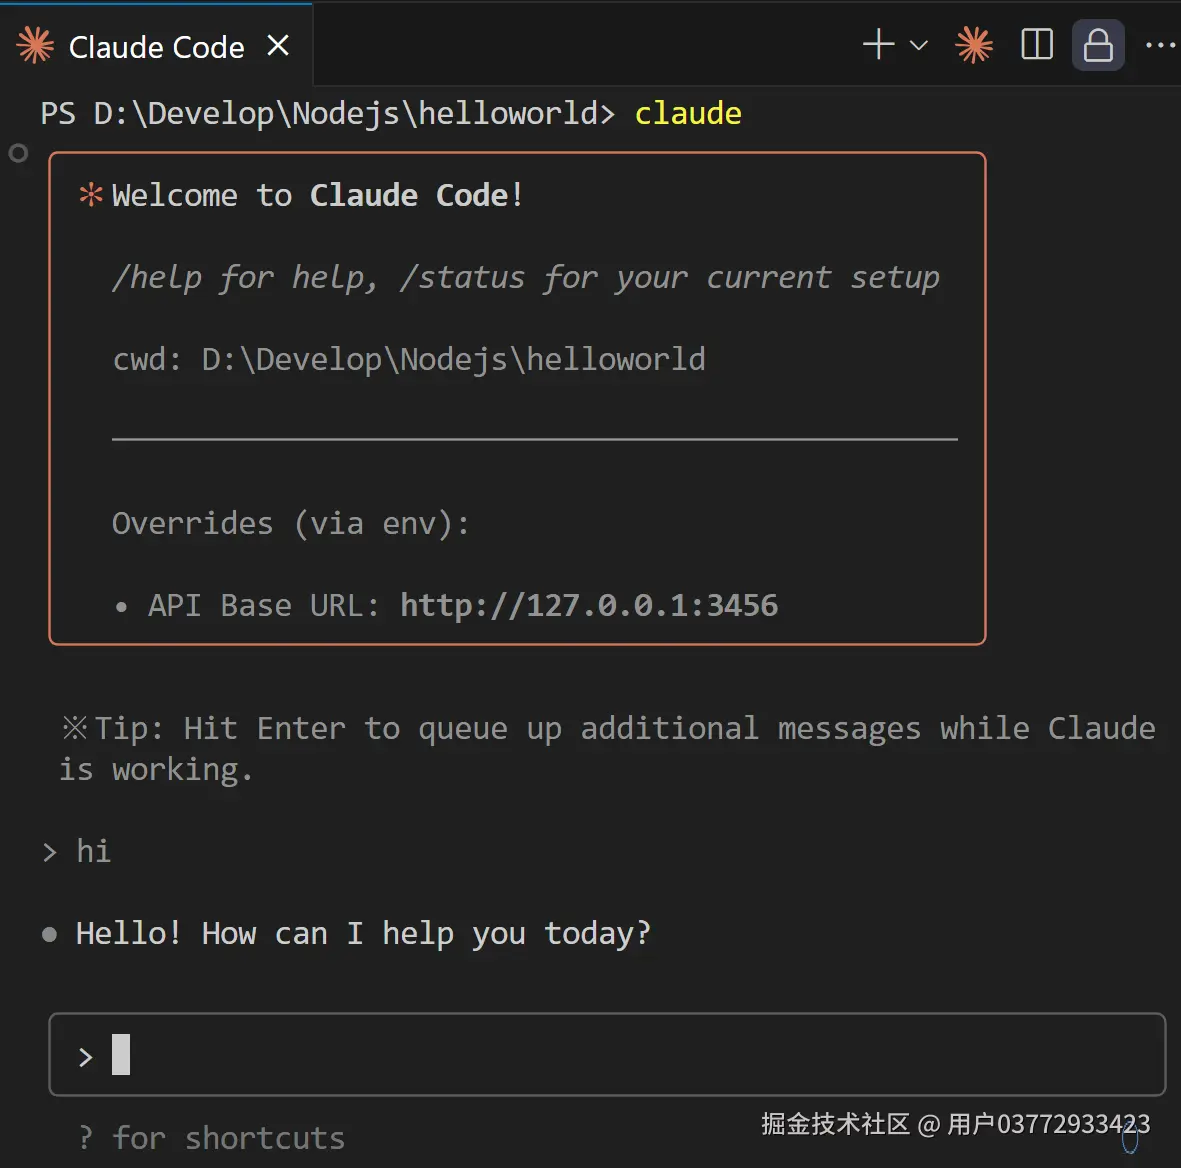This screenshot has height=1168, width=1181.
Task: Select the Claude Code tab label
Action: click(156, 47)
